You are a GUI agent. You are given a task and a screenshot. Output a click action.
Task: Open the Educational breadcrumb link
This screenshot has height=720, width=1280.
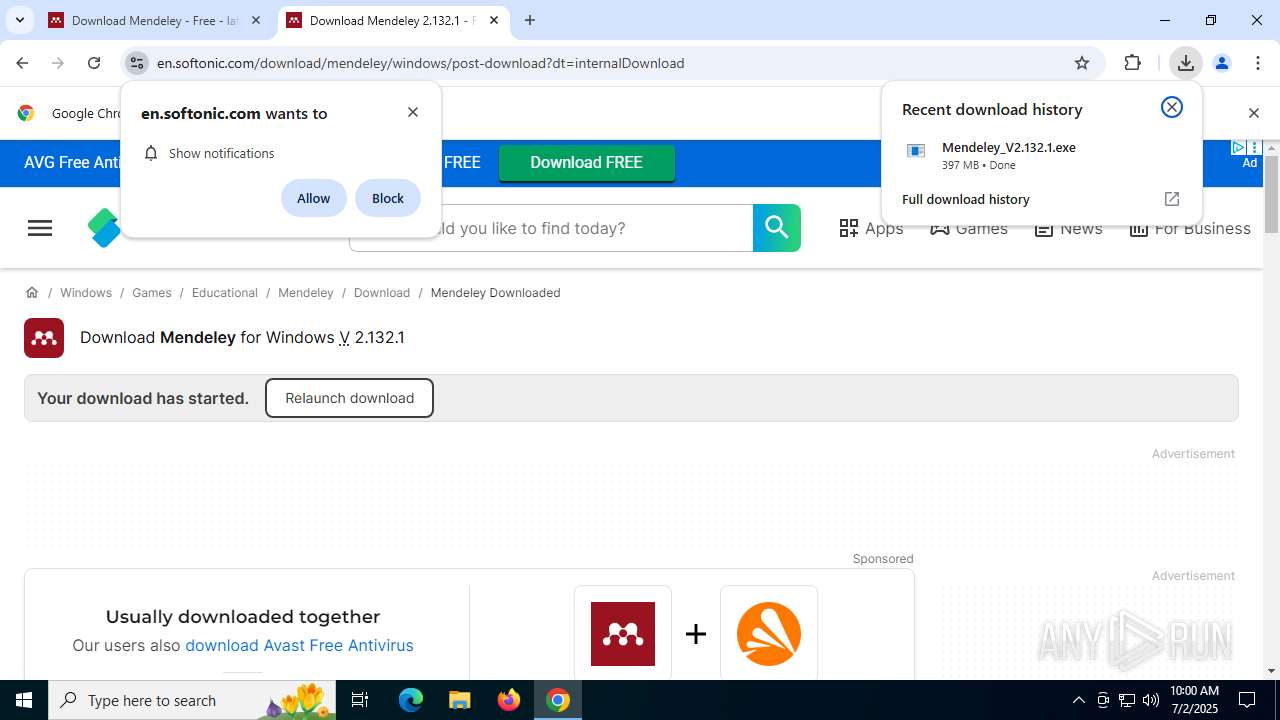pyautogui.click(x=225, y=292)
